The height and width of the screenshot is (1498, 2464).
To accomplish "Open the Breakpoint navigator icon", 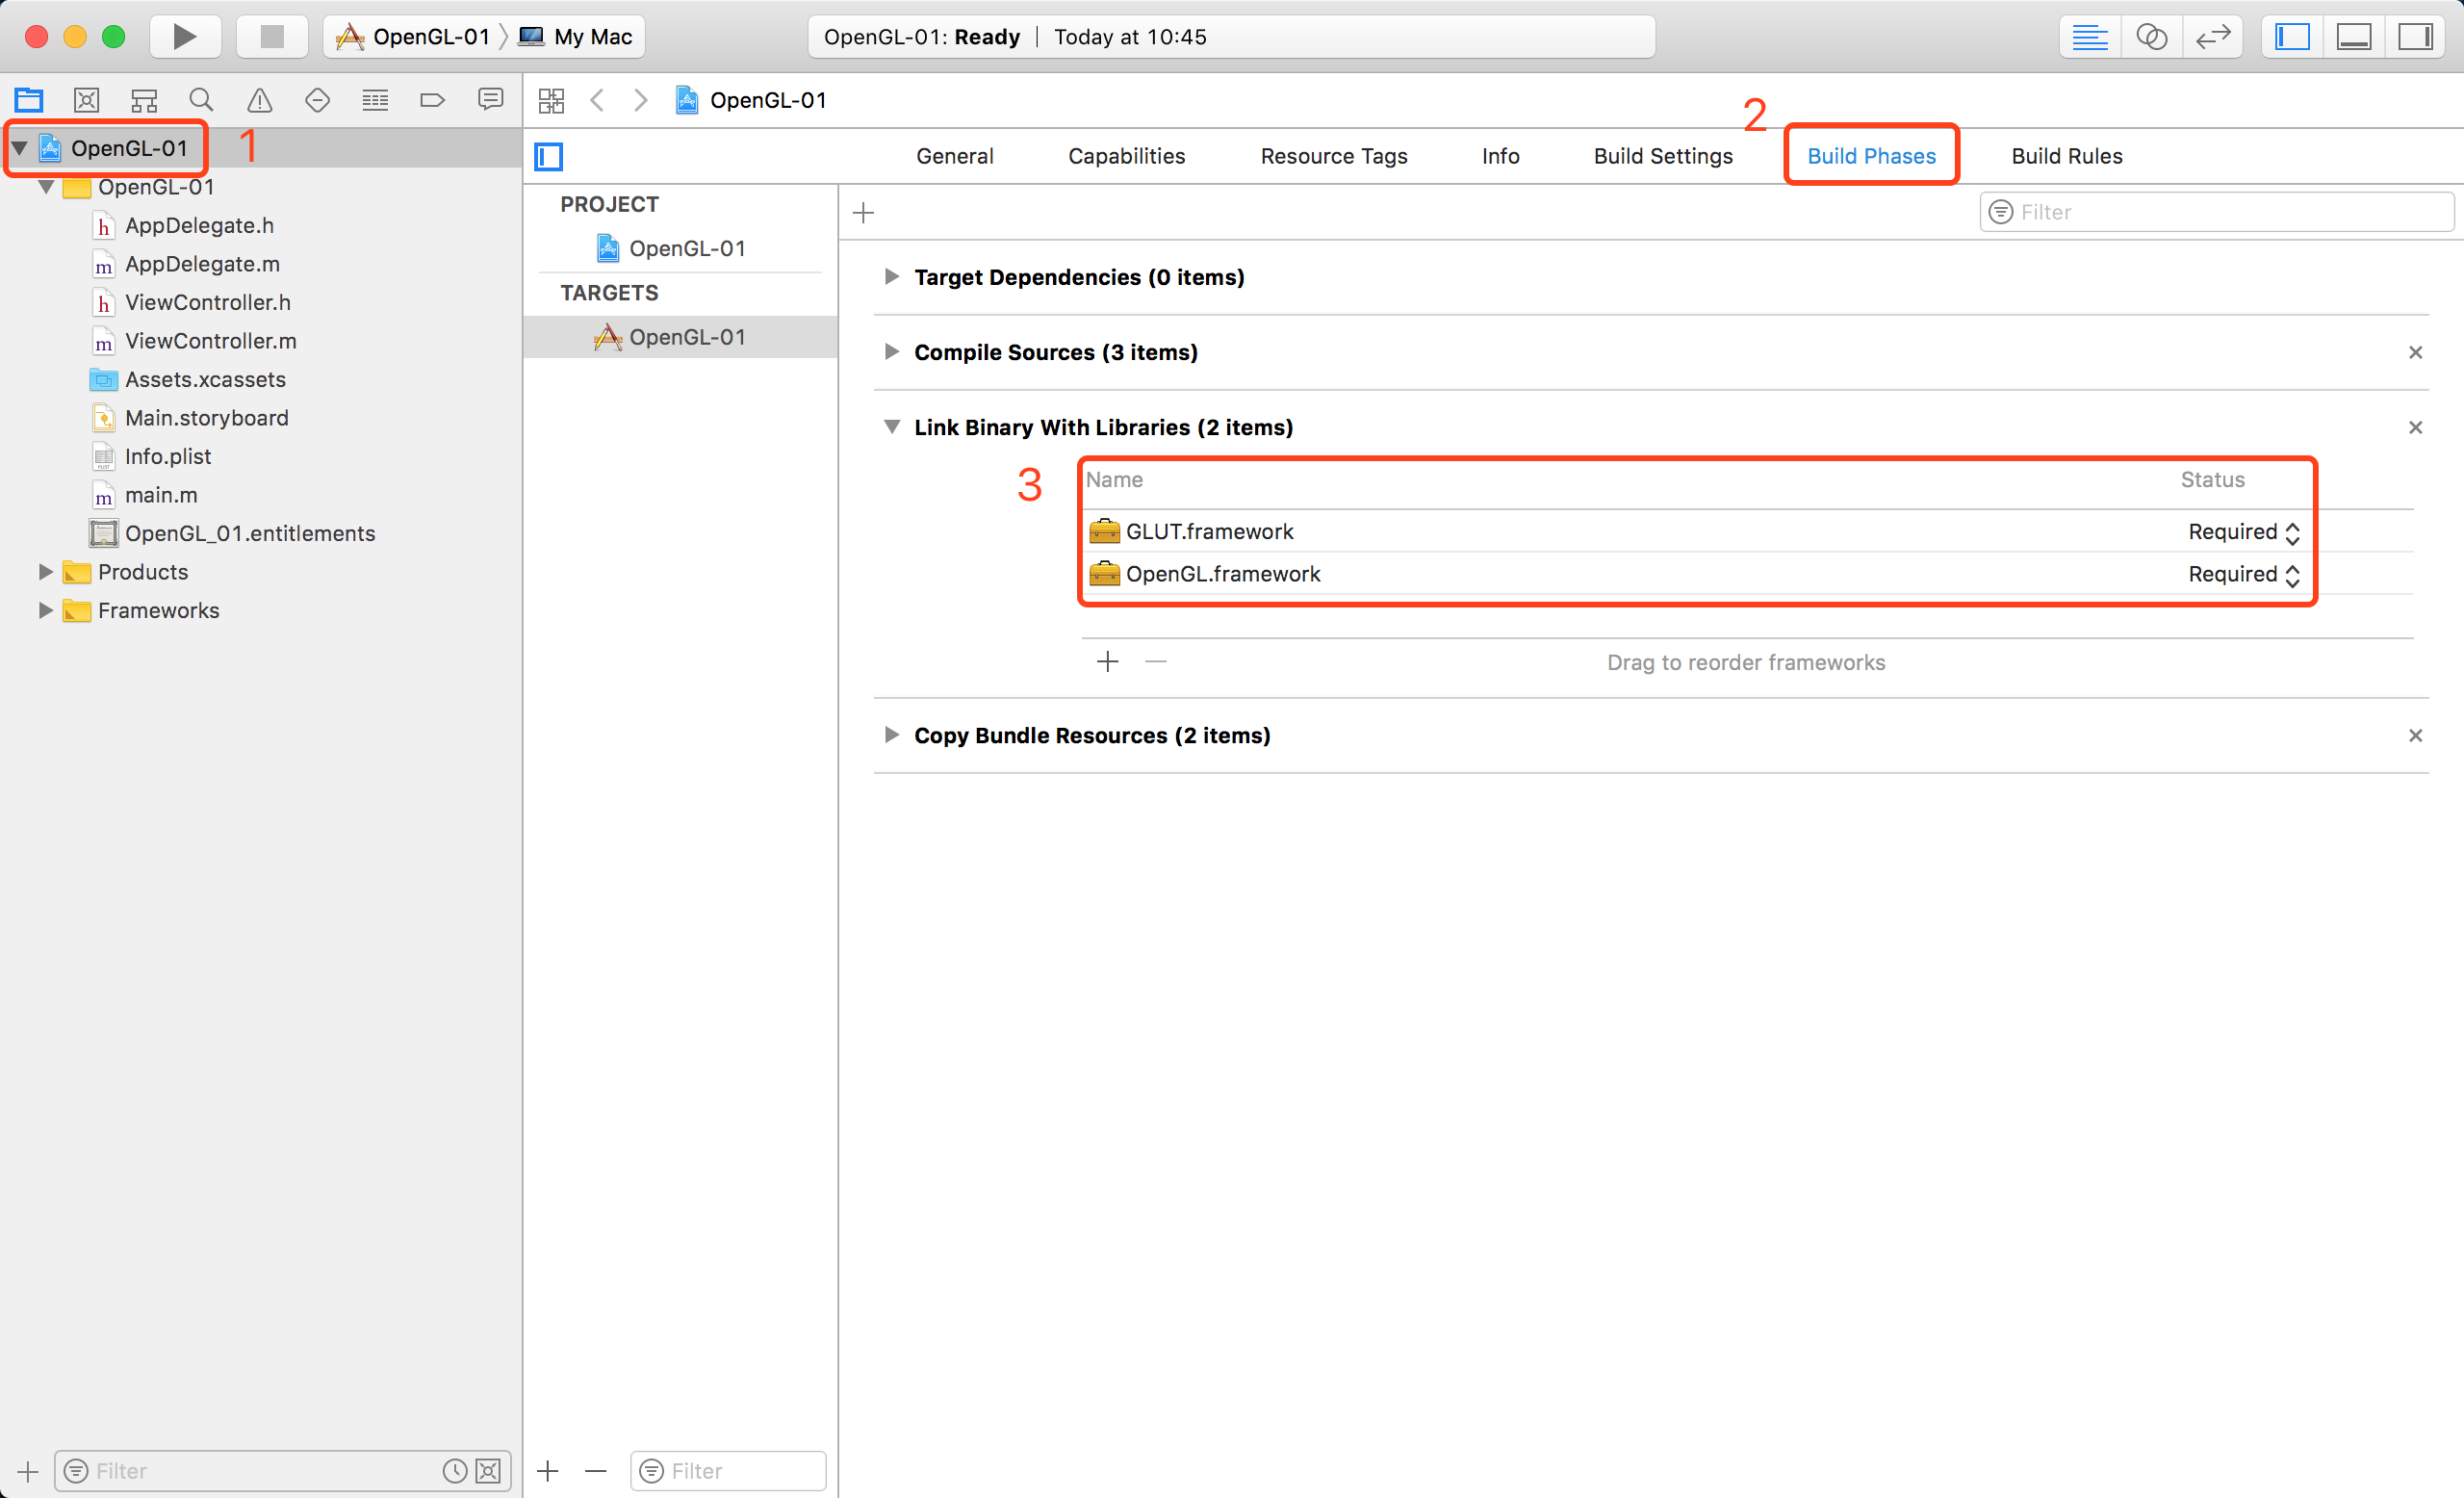I will click(x=432, y=100).
